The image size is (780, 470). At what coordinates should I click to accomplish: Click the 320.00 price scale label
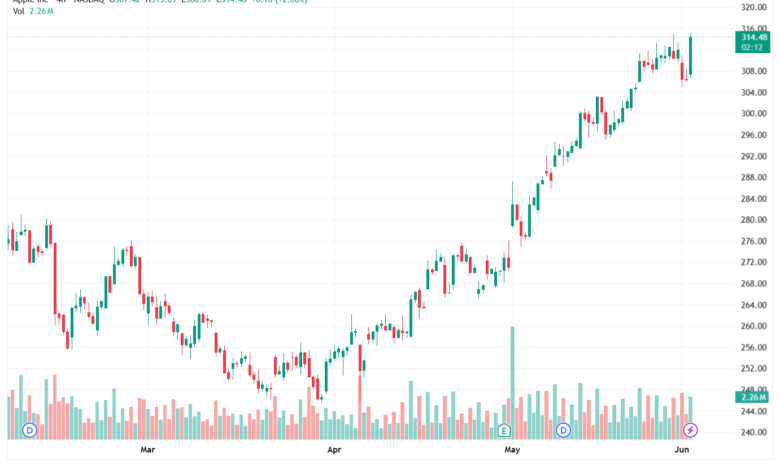(754, 7)
